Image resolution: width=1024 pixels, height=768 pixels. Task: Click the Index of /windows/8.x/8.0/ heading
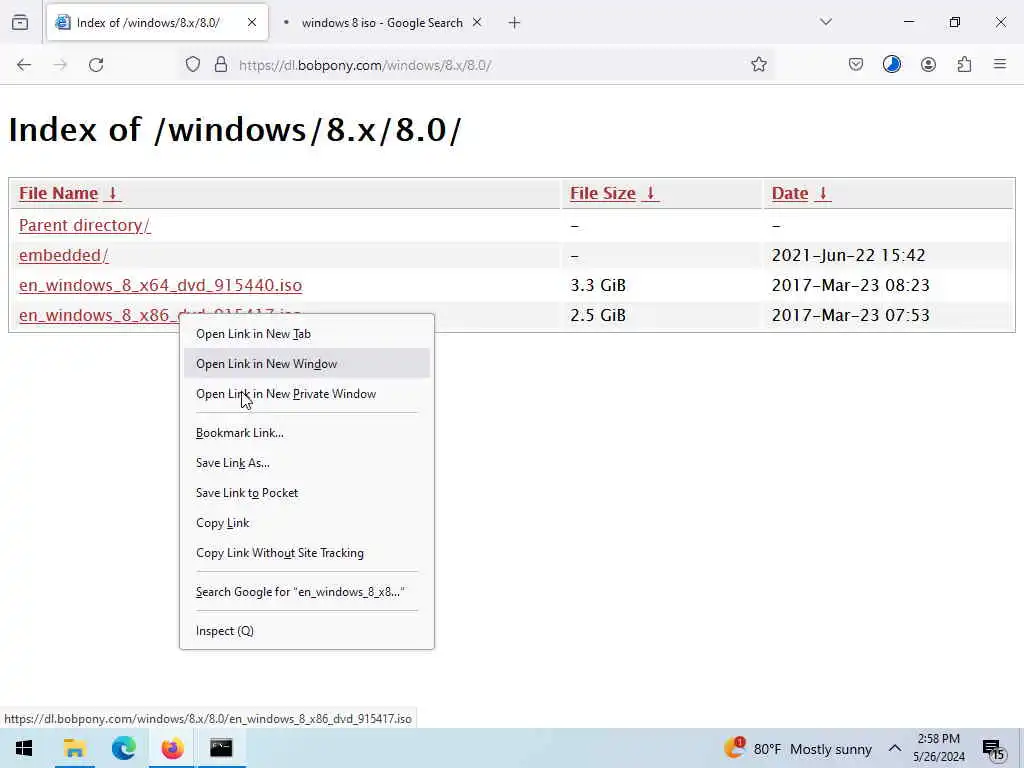tap(235, 130)
